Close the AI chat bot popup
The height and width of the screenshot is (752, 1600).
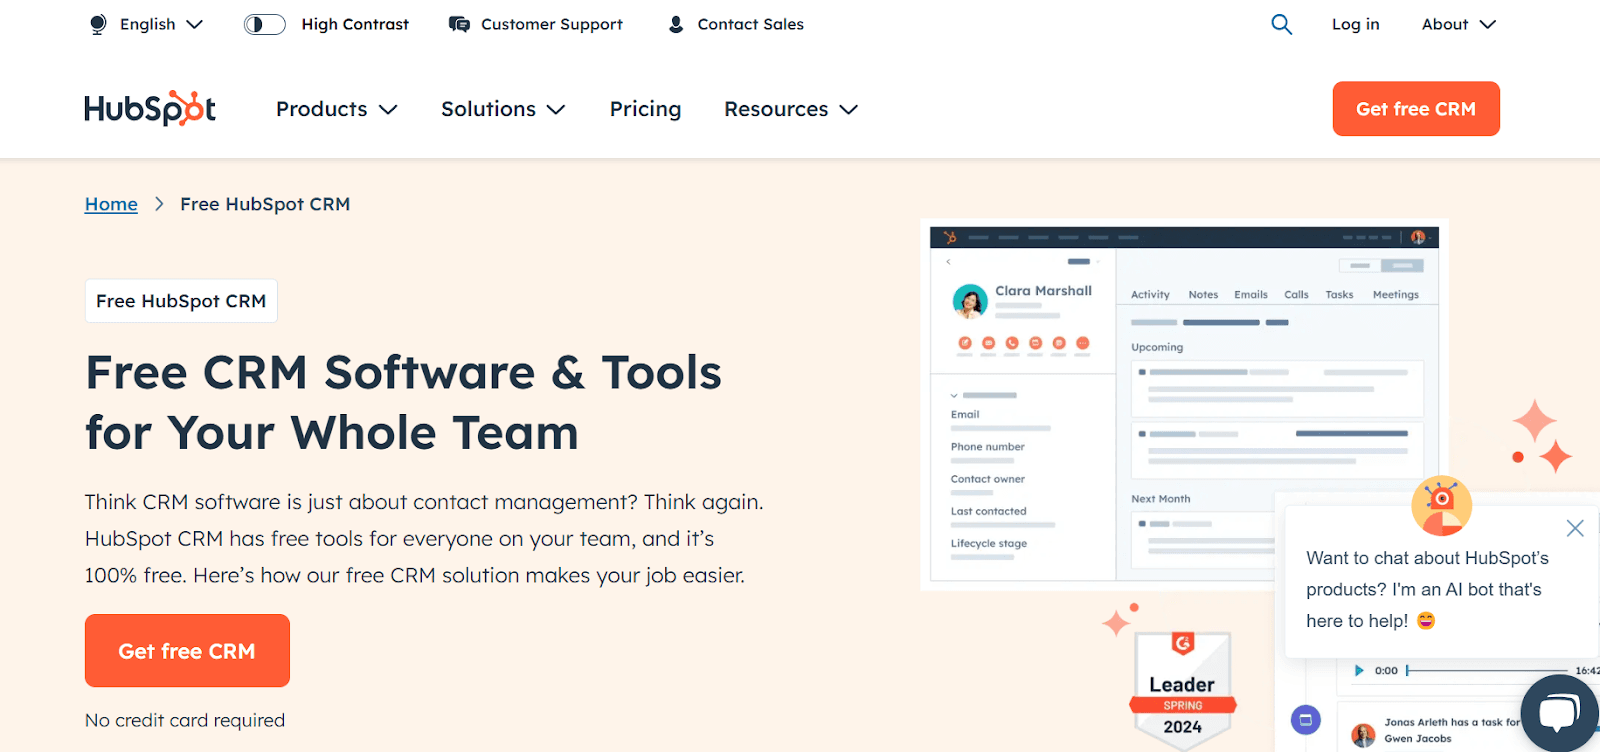point(1575,528)
